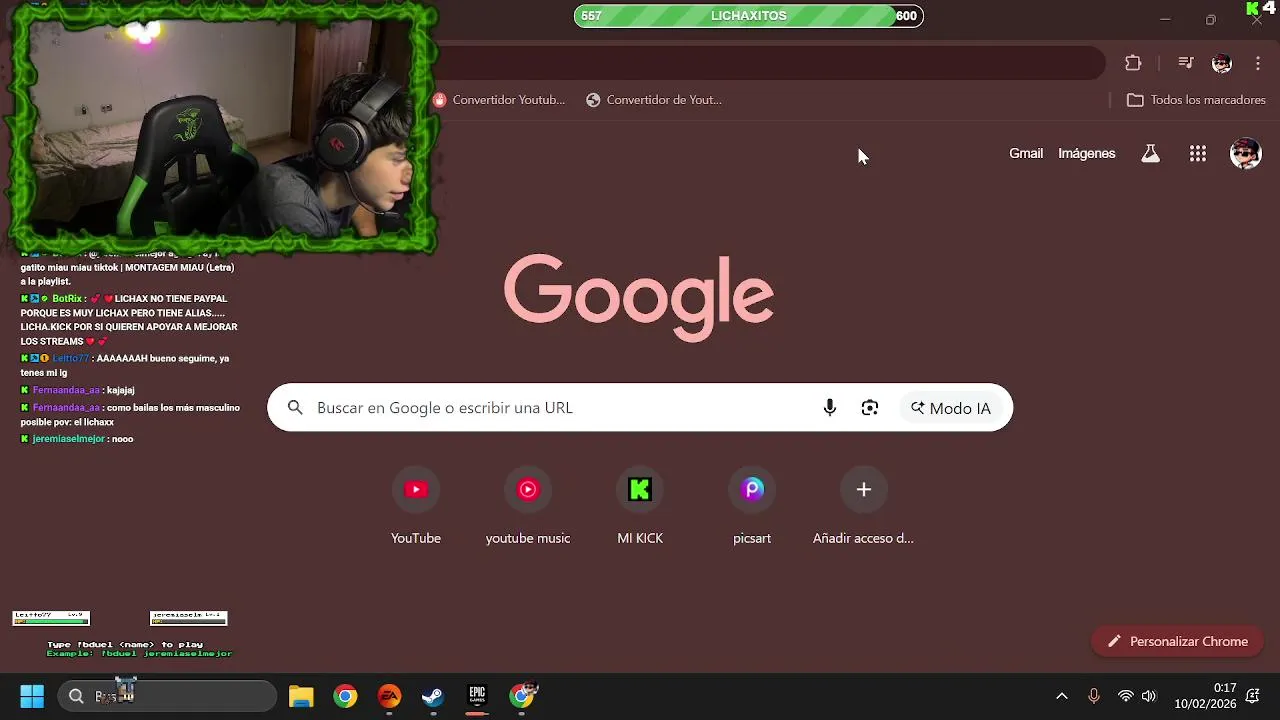Viewport: 1280px width, 720px height.
Task: Open the Chrome profile avatar in the toolbar
Action: [1222, 63]
